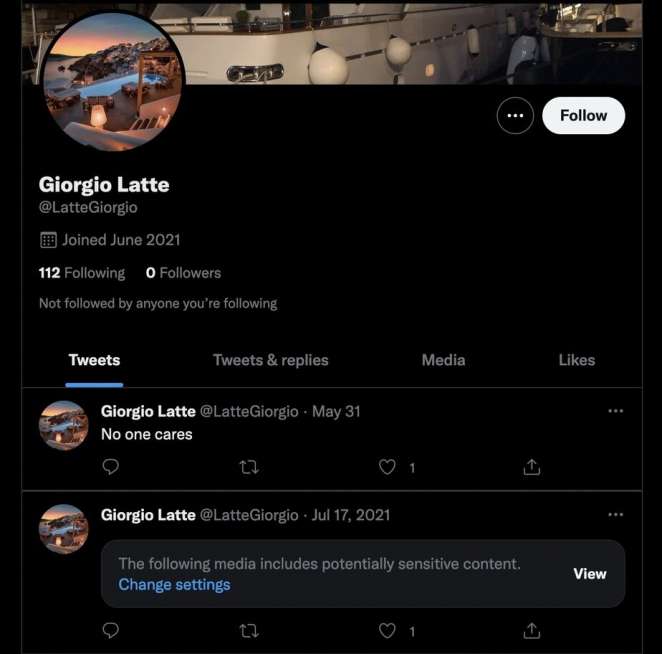
Task: Reply to the Jul 17, 2021 tweet
Action: (x=111, y=630)
